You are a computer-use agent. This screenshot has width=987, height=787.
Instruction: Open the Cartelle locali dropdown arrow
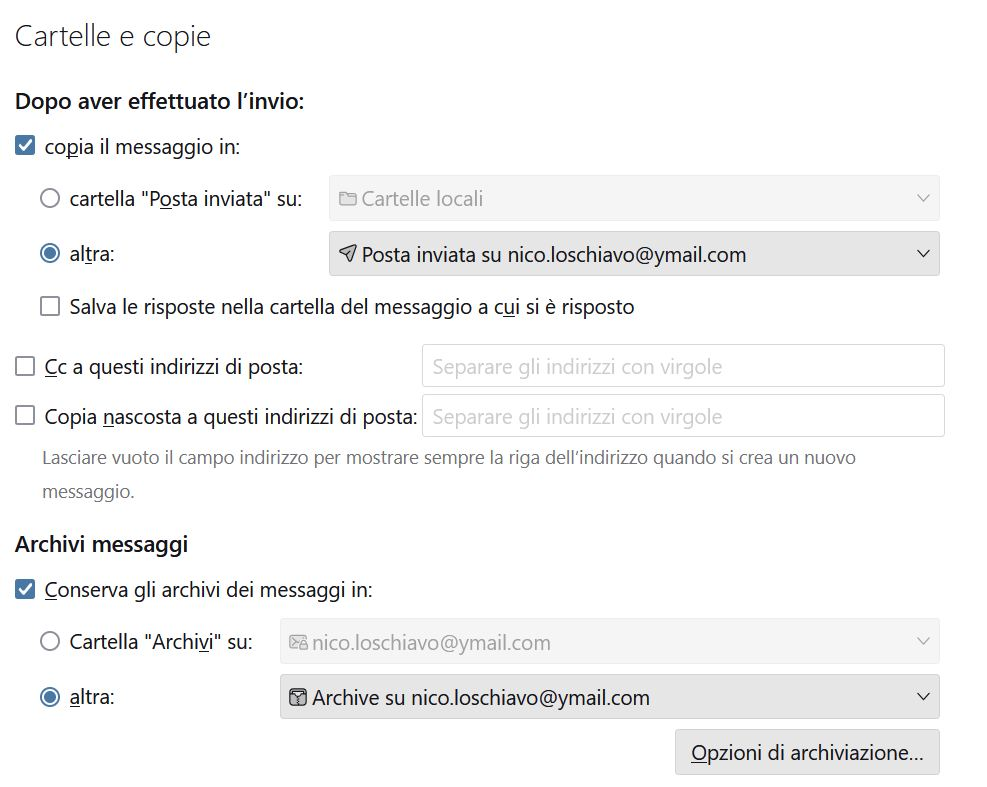click(922, 198)
